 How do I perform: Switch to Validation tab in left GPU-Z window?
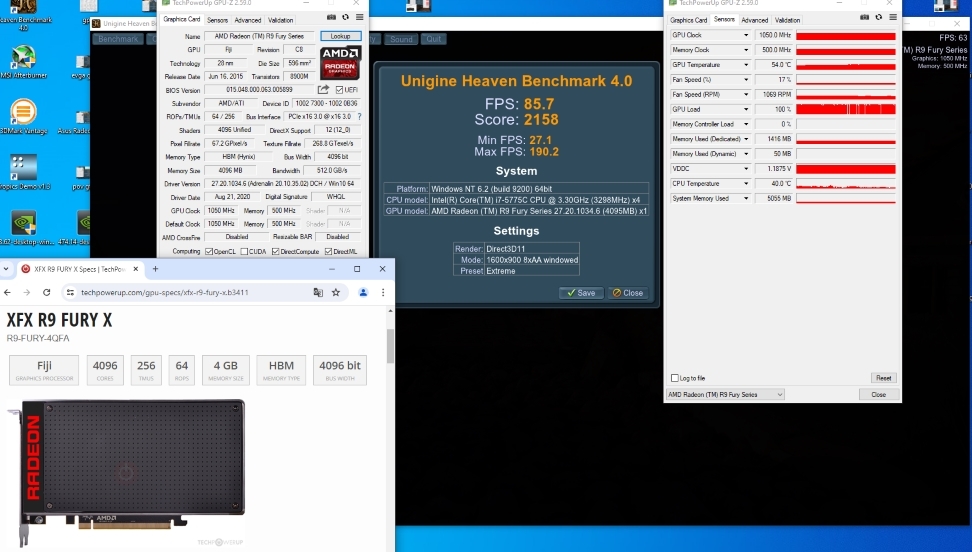coord(281,20)
